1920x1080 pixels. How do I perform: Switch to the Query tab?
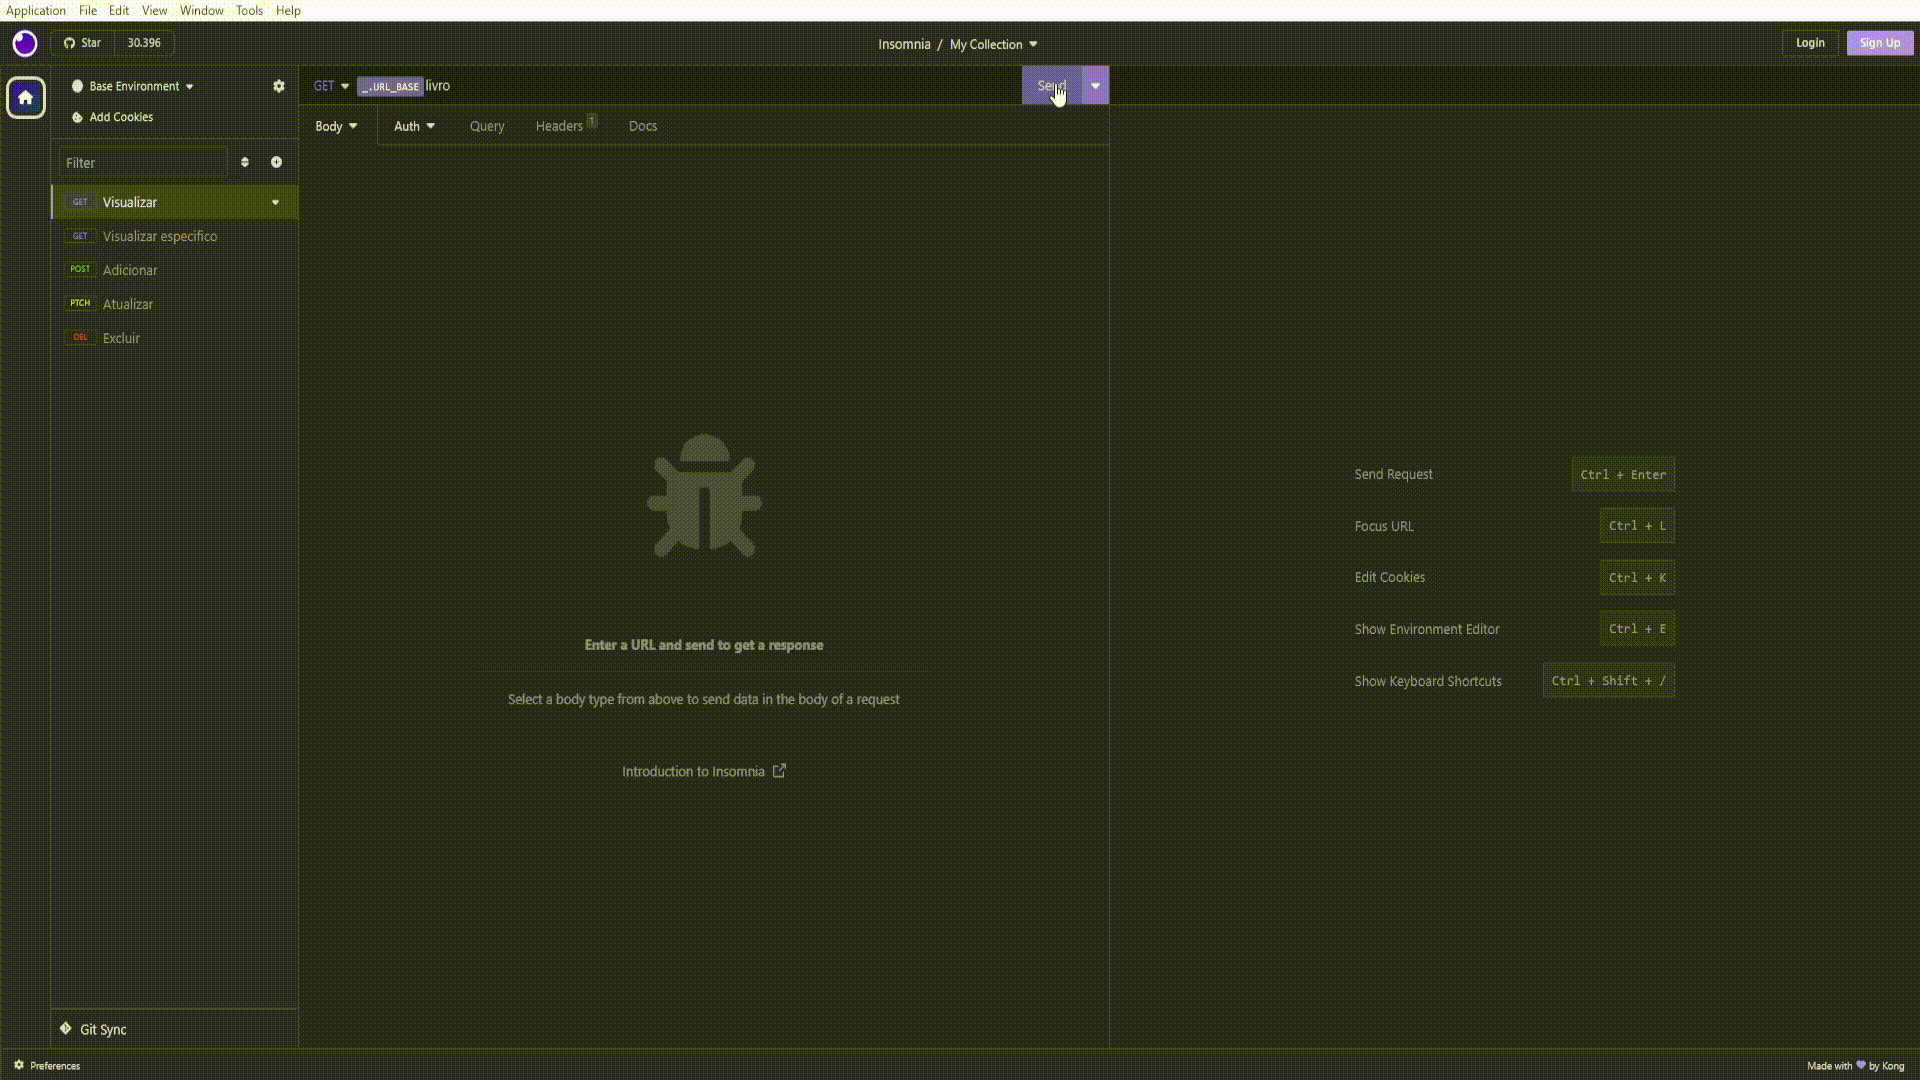pos(487,126)
